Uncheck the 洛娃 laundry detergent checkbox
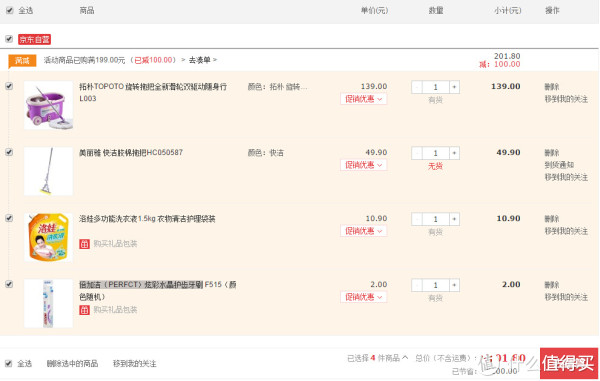This screenshot has height=381, width=600. pos(9,218)
